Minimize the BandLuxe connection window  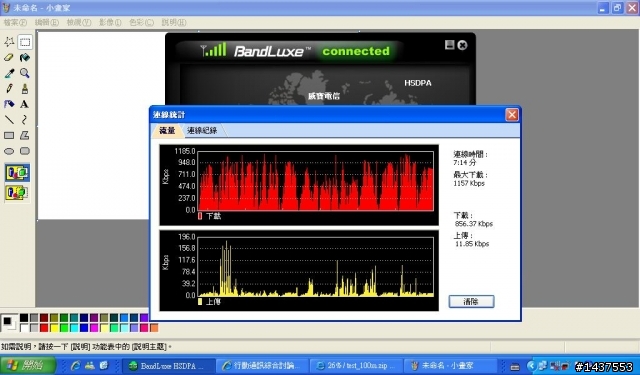click(x=449, y=44)
